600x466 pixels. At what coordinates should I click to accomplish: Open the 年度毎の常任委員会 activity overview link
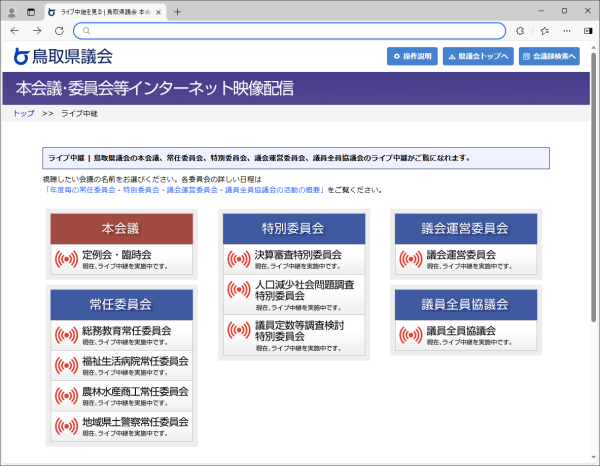click(x=185, y=190)
